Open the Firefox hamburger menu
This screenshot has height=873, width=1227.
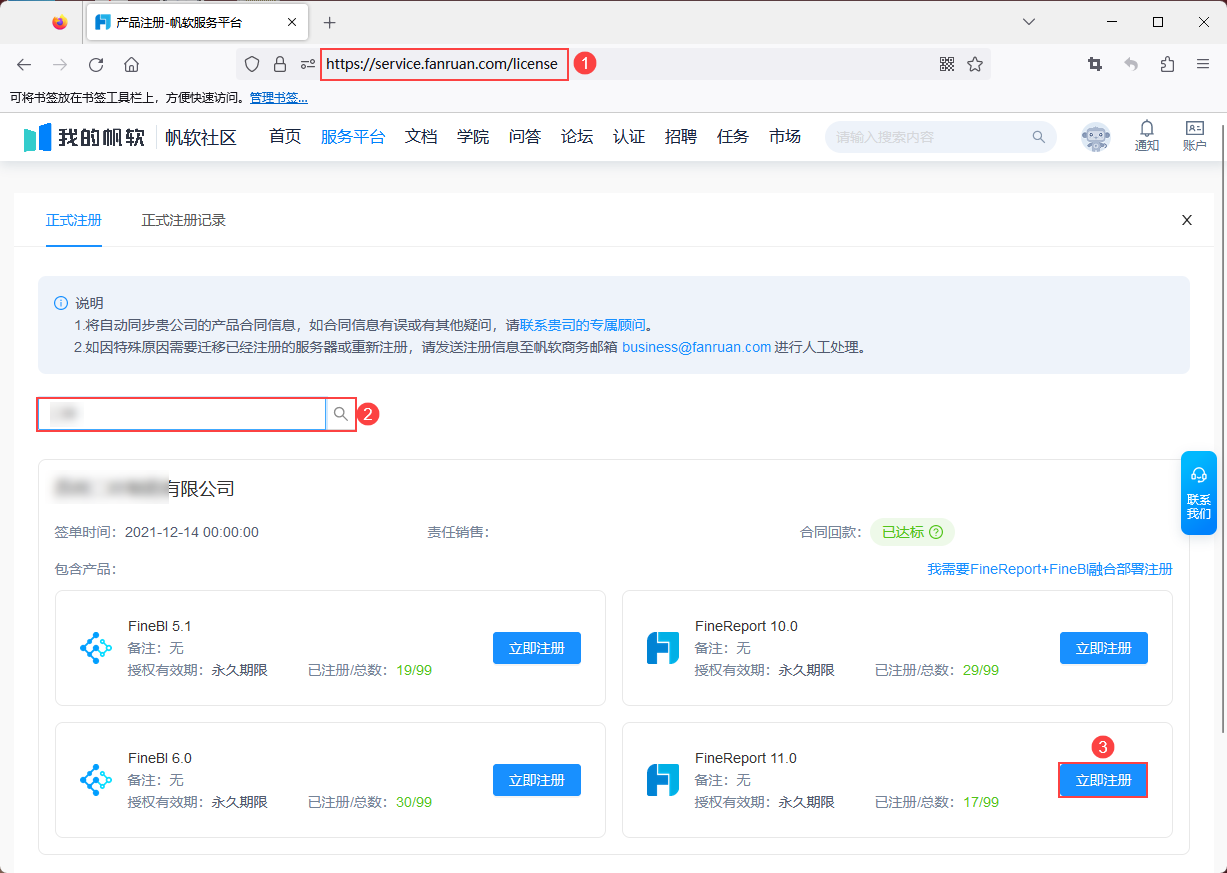click(x=1203, y=64)
